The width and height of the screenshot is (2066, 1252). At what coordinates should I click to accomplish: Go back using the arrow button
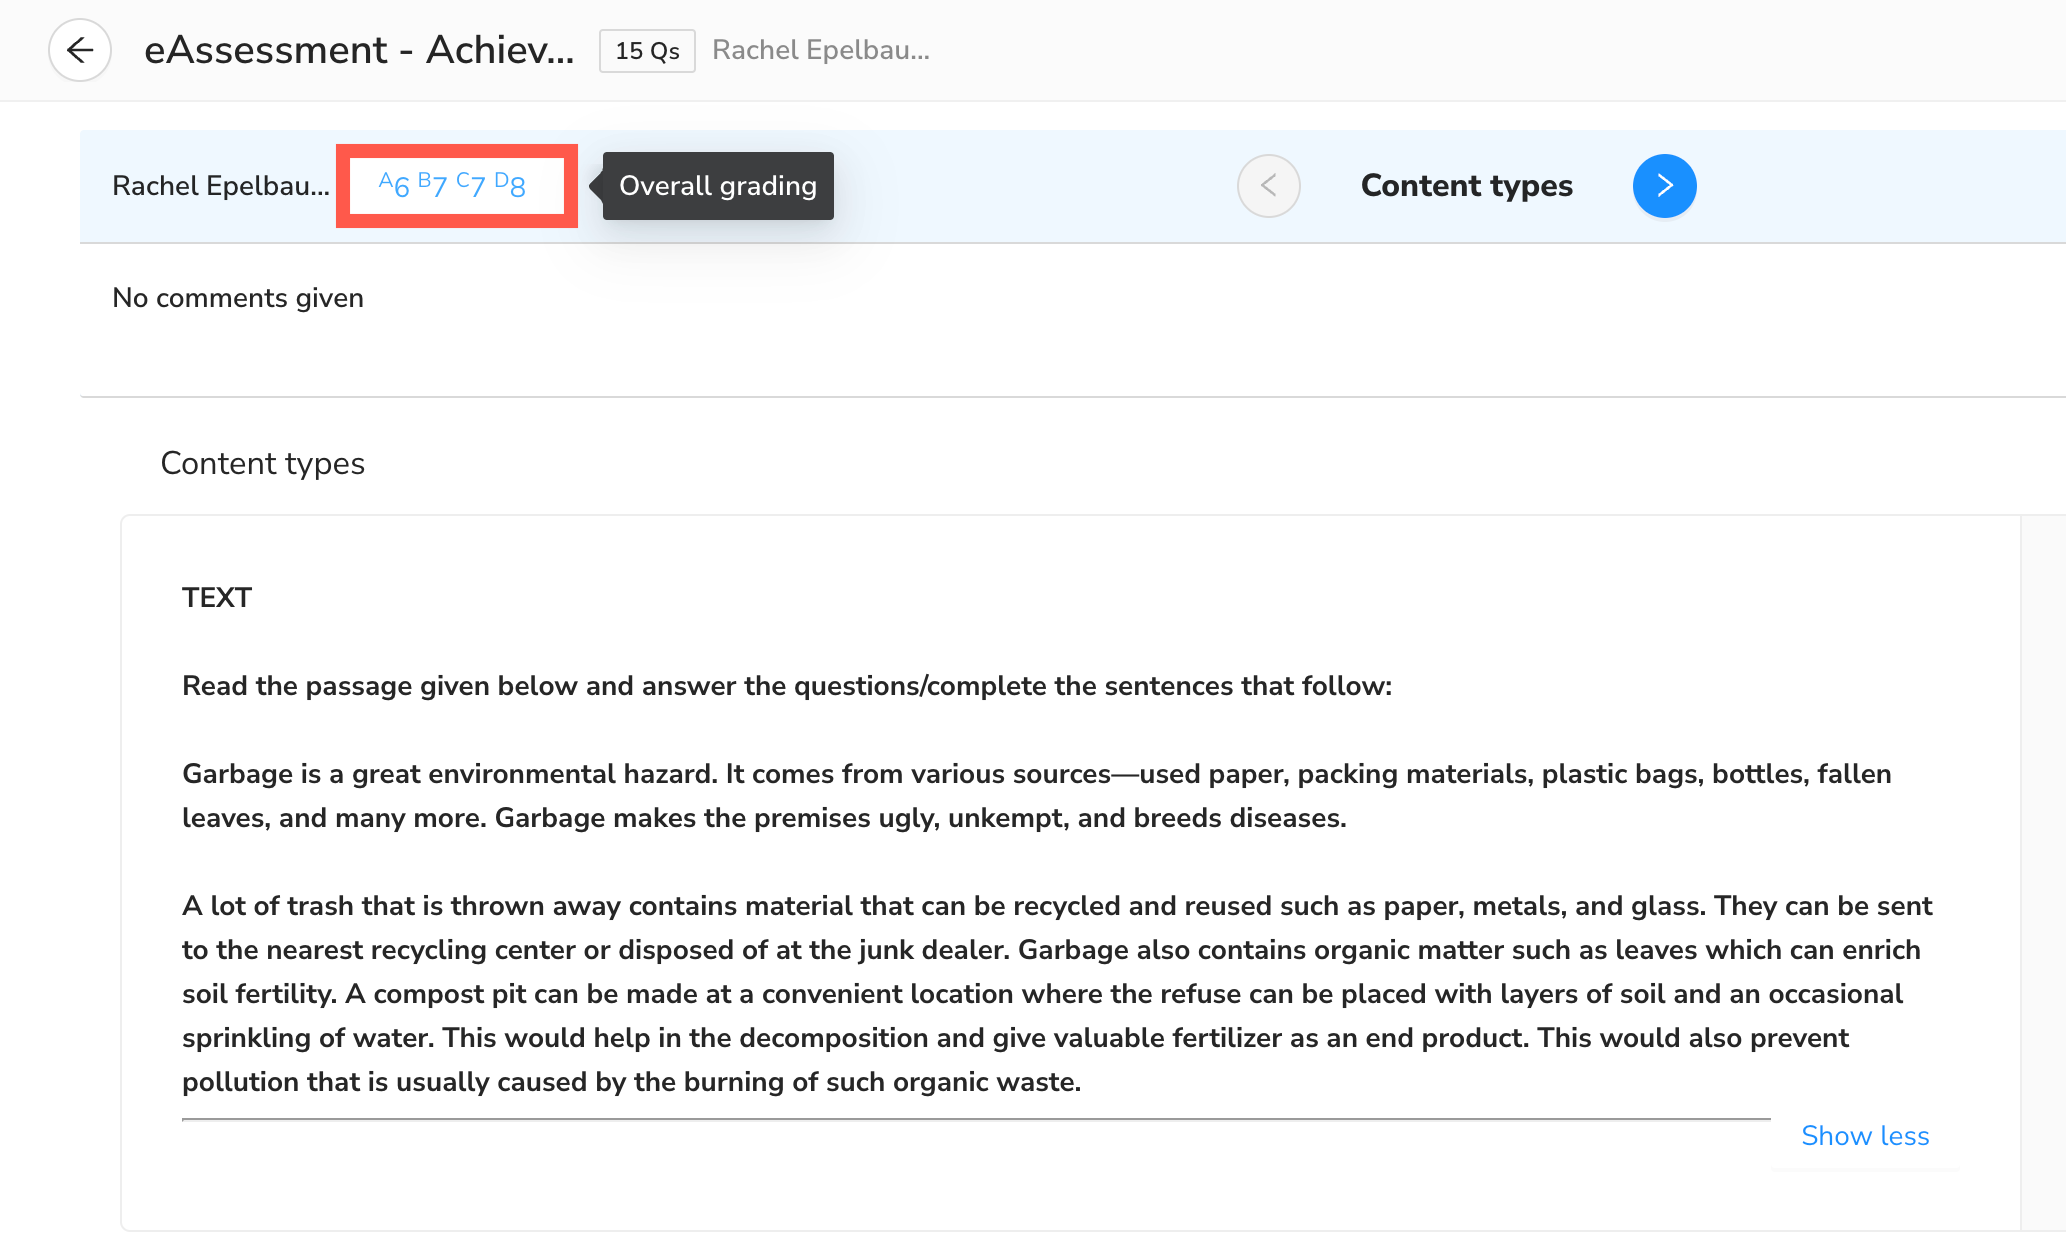click(80, 50)
